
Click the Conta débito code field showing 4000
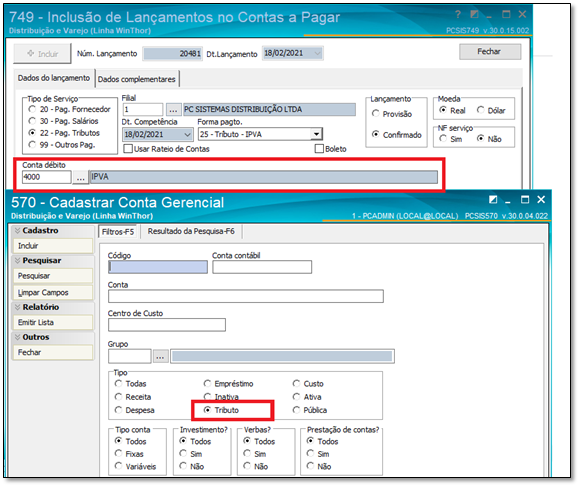pos(47,177)
